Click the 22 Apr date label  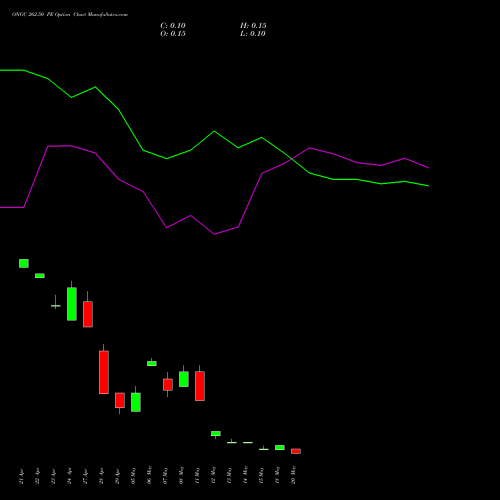[x=38, y=476]
